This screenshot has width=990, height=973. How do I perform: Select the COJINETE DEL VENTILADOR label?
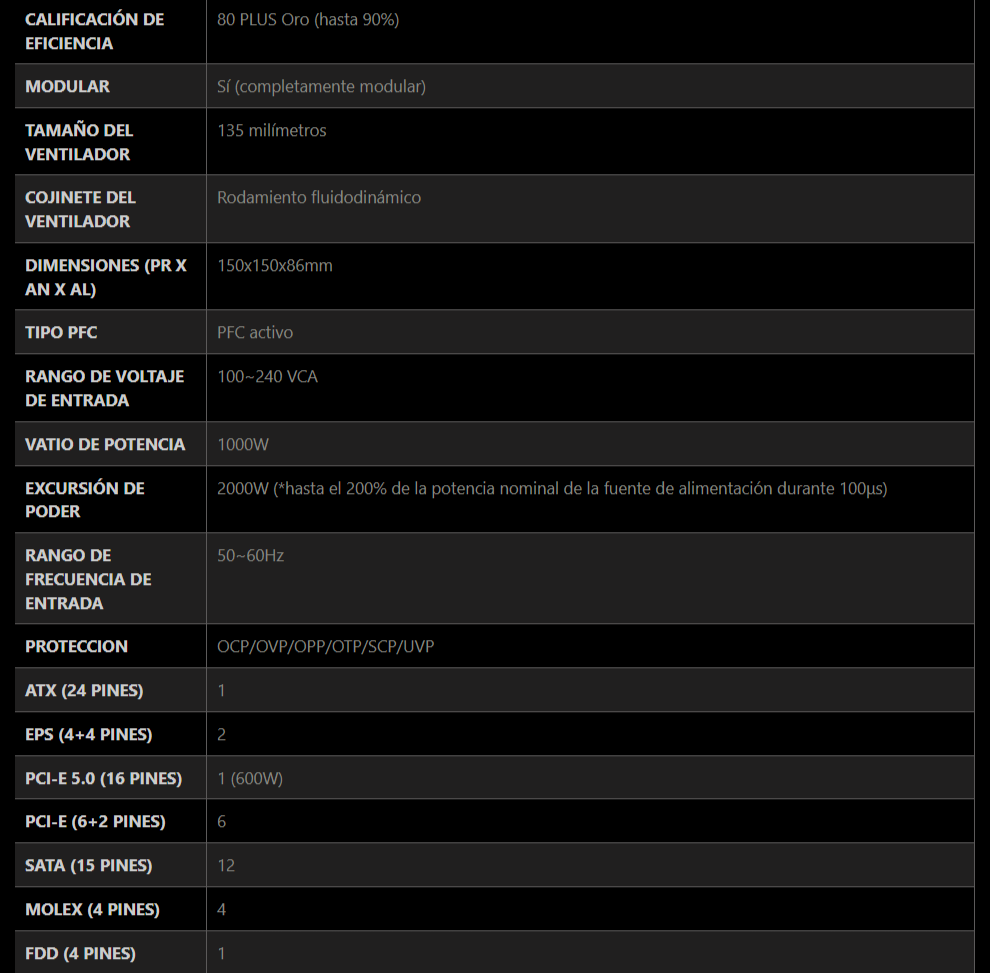tap(80, 209)
